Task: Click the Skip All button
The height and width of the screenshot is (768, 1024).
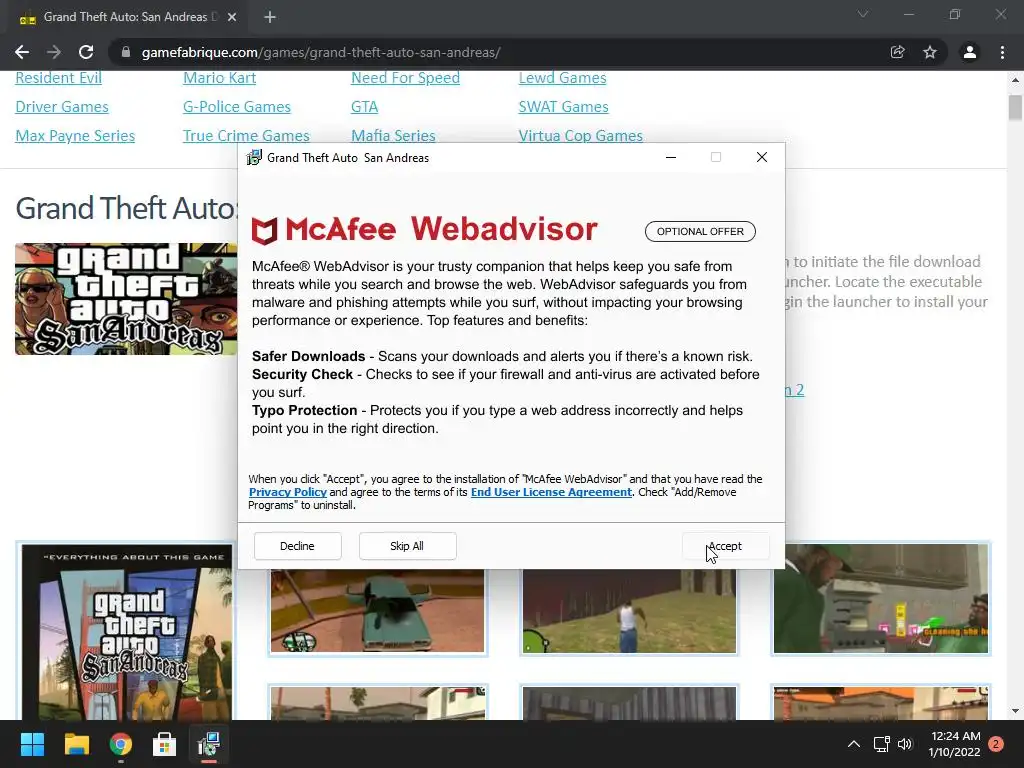Action: pyautogui.click(x=407, y=546)
